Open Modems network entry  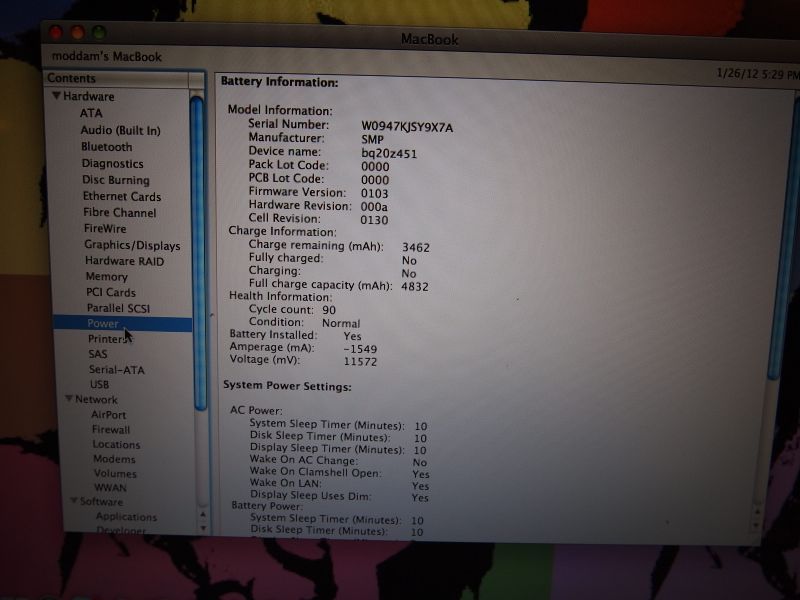pyautogui.click(x=114, y=459)
